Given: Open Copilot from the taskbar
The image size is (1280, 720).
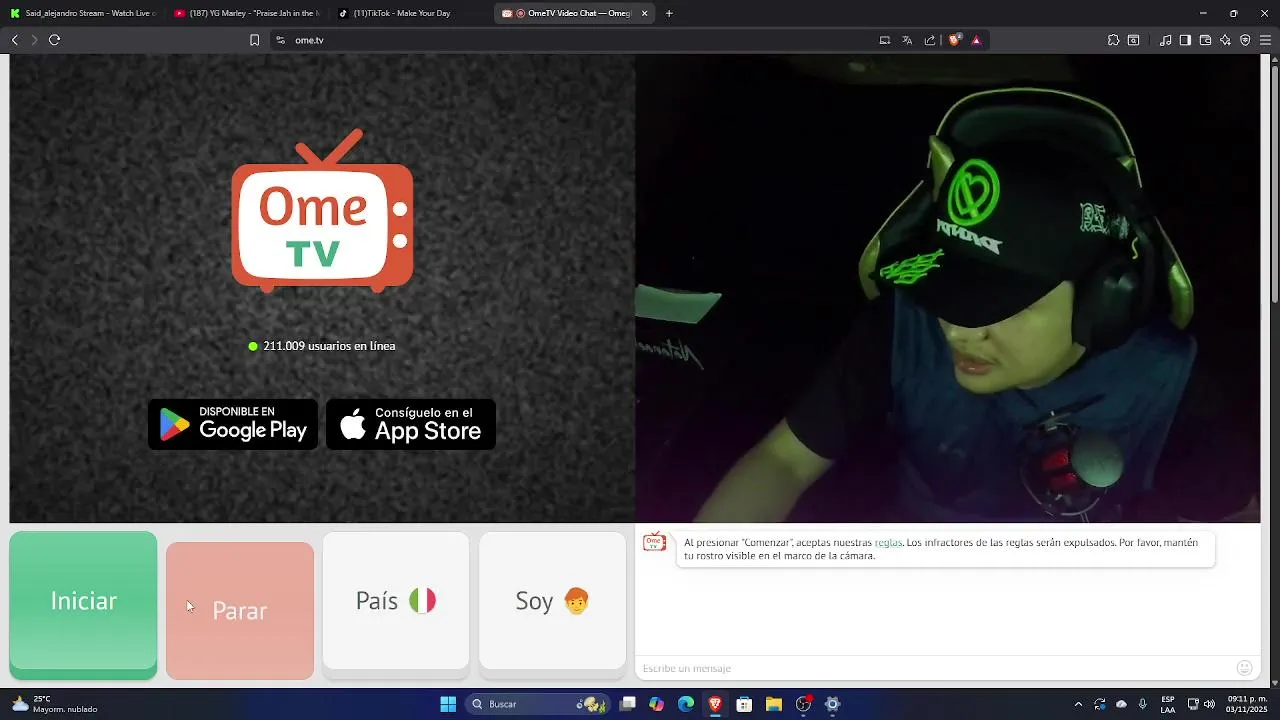Looking at the screenshot, I should [656, 704].
